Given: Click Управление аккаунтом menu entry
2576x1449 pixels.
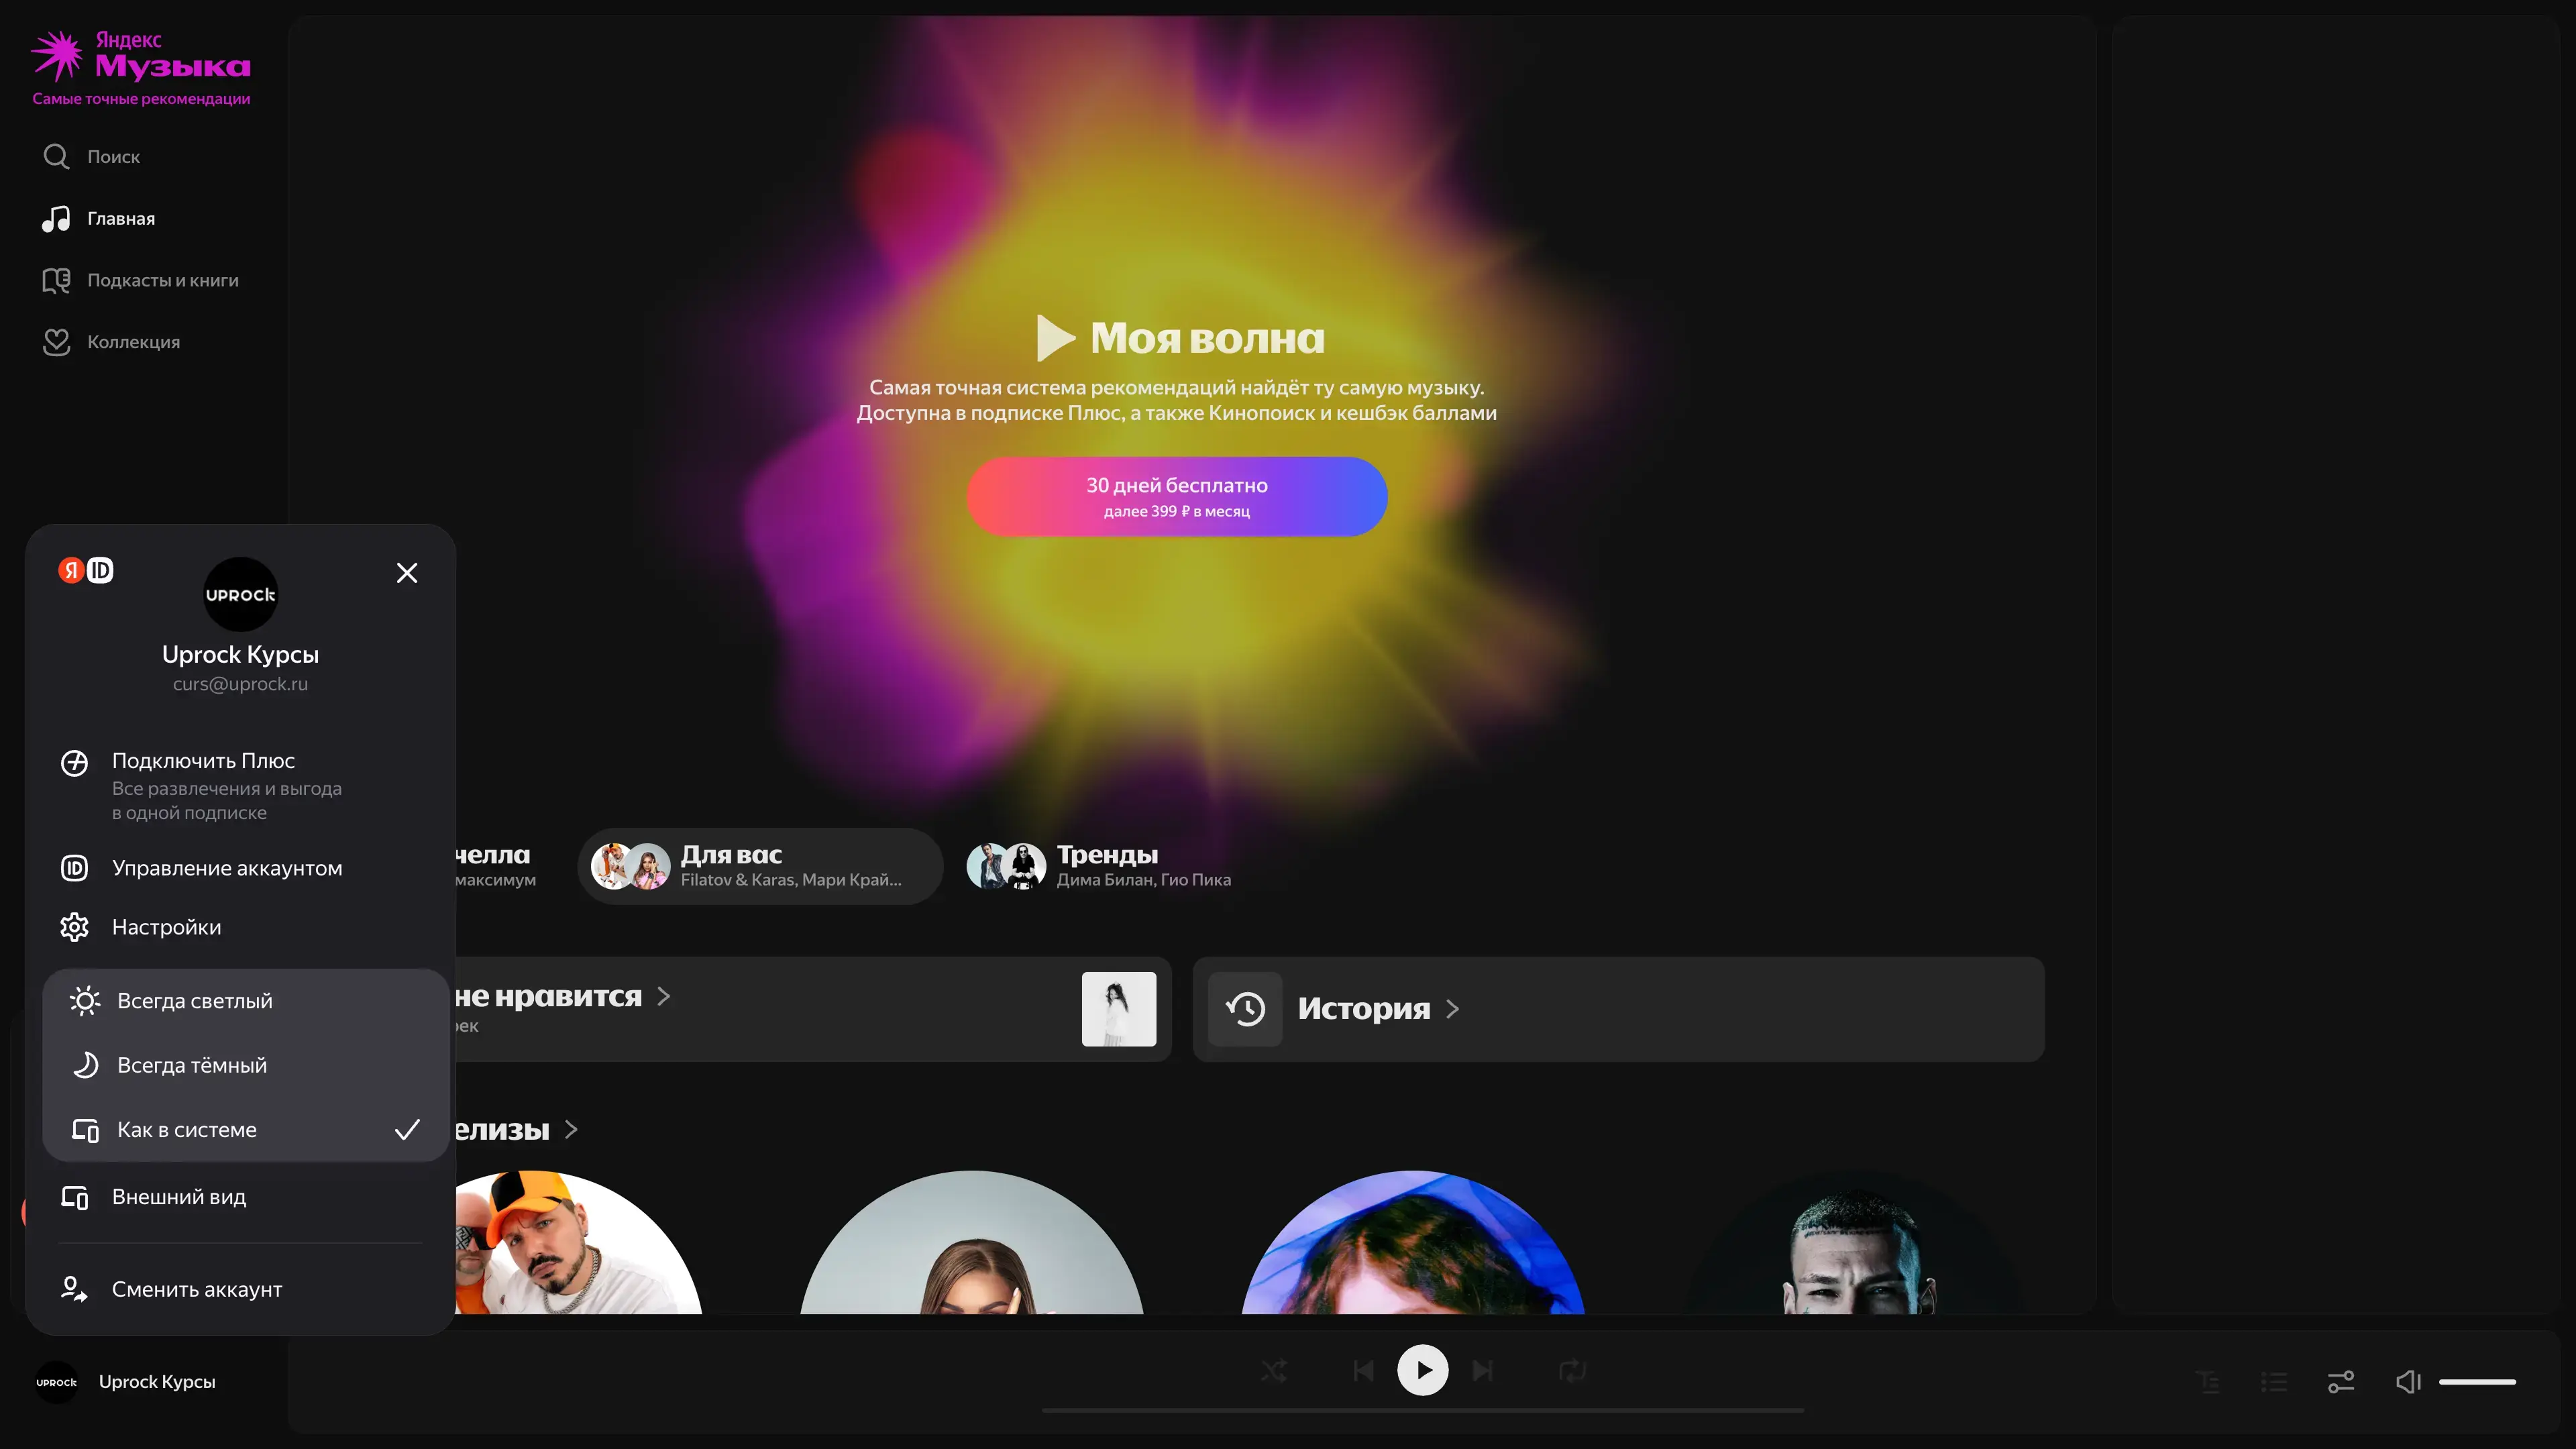Looking at the screenshot, I should (x=227, y=868).
